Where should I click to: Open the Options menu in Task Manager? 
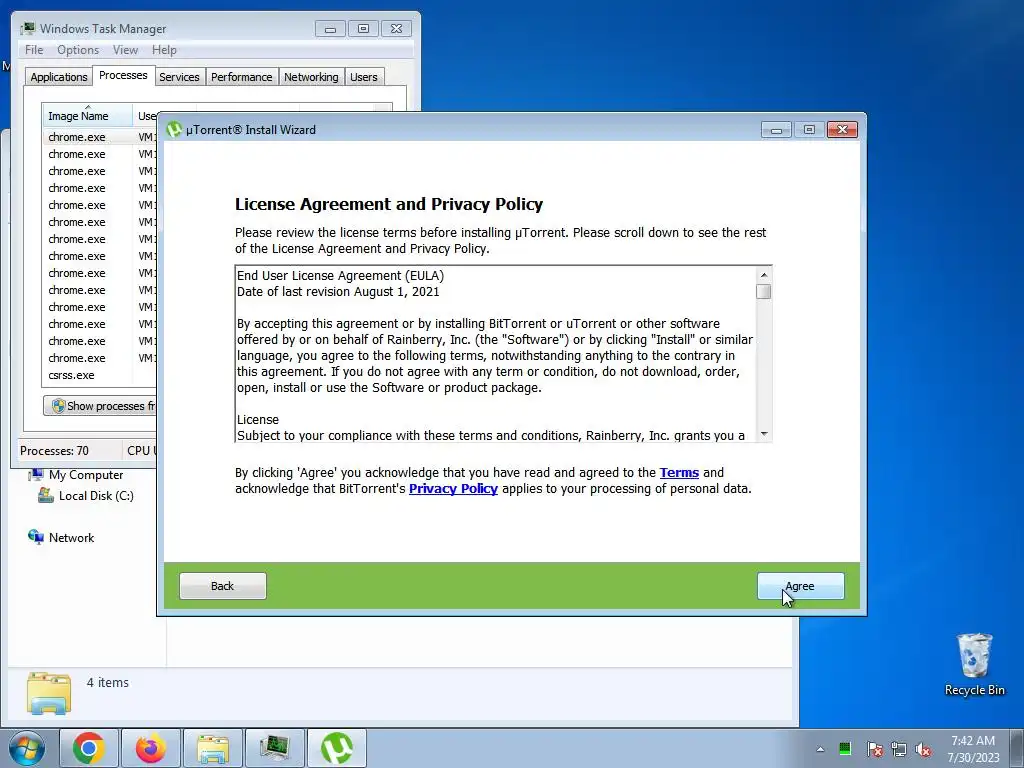pyautogui.click(x=78, y=50)
